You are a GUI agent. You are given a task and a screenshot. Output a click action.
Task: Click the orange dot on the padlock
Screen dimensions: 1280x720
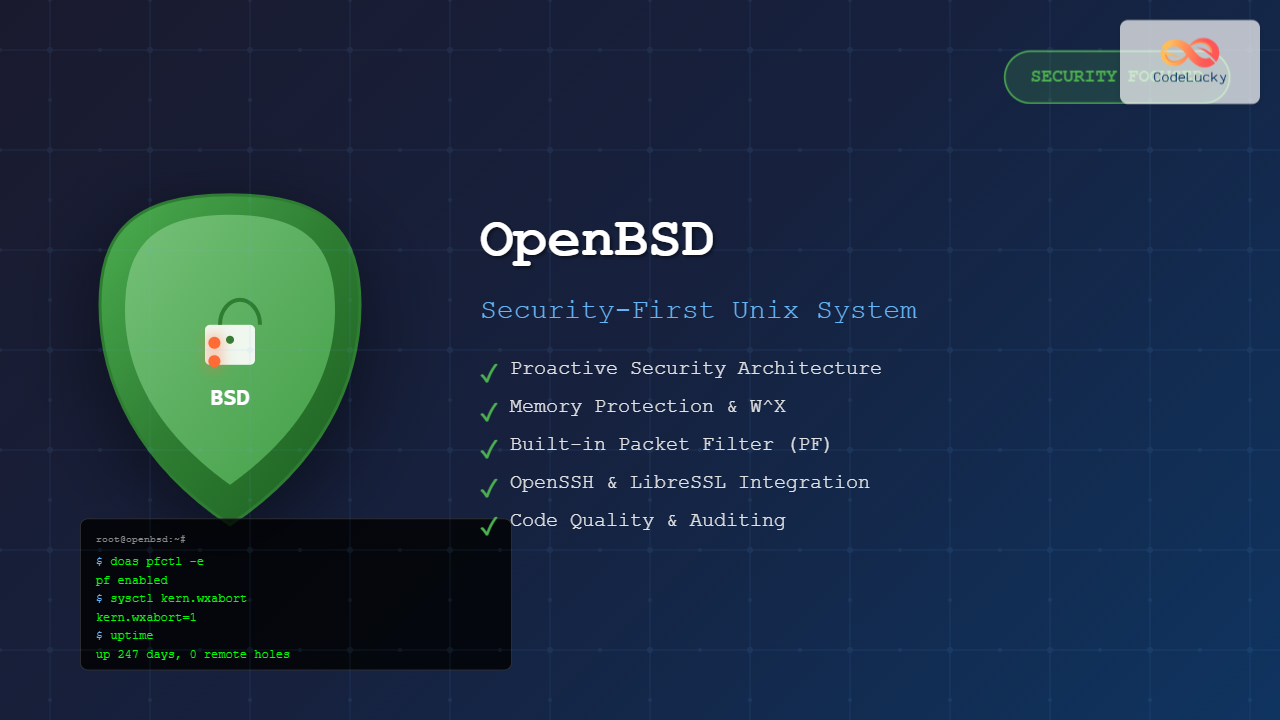[x=214, y=343]
